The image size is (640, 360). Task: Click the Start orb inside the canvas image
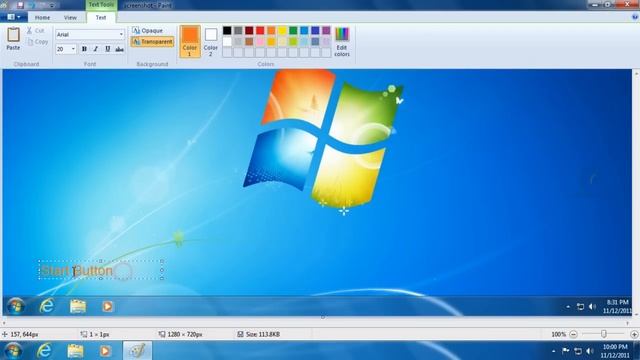point(16,306)
